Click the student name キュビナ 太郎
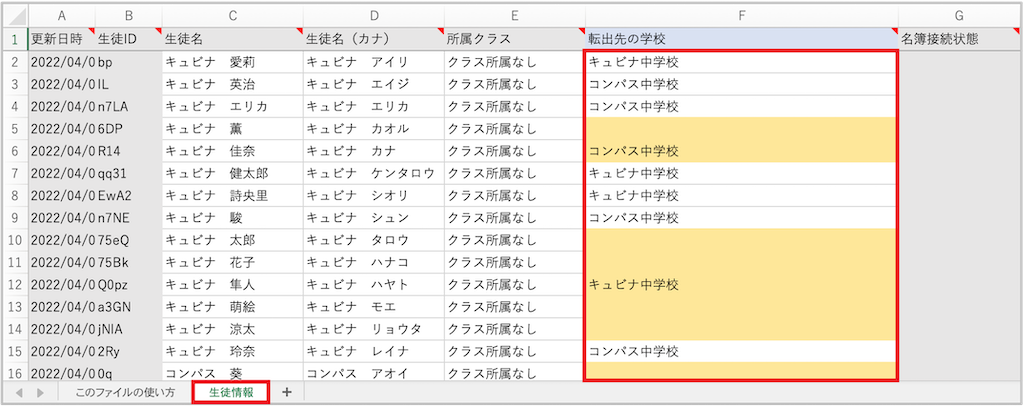 coord(232,240)
